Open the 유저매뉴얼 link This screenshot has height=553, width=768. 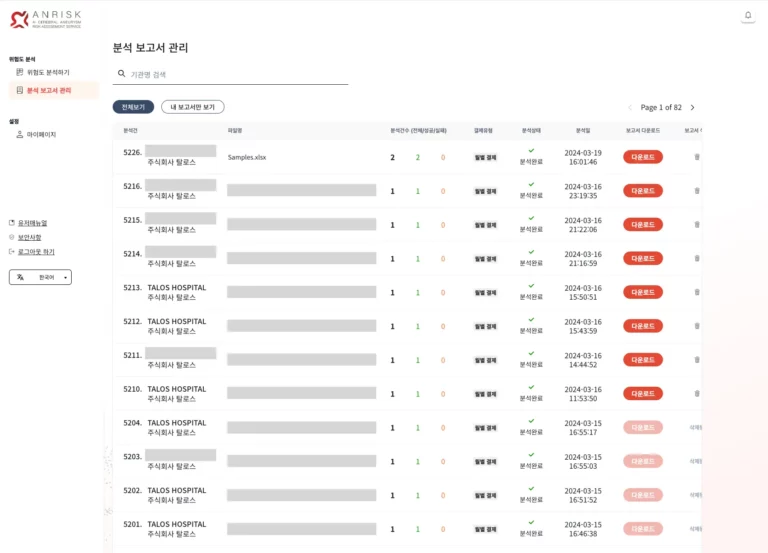(x=32, y=223)
